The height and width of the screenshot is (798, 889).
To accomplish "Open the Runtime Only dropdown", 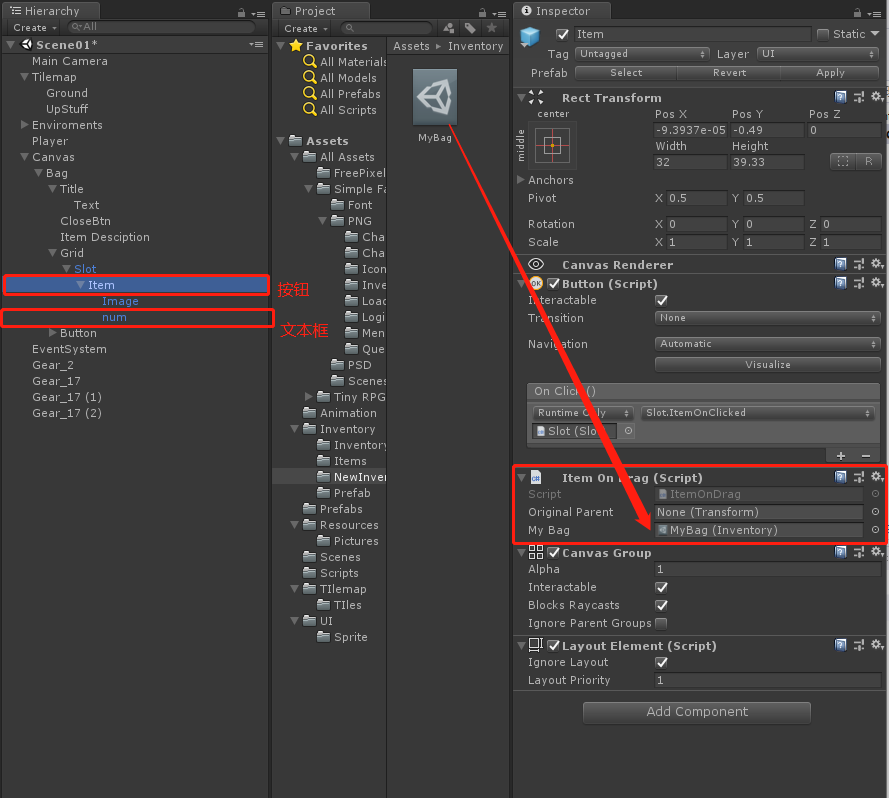I will [582, 413].
